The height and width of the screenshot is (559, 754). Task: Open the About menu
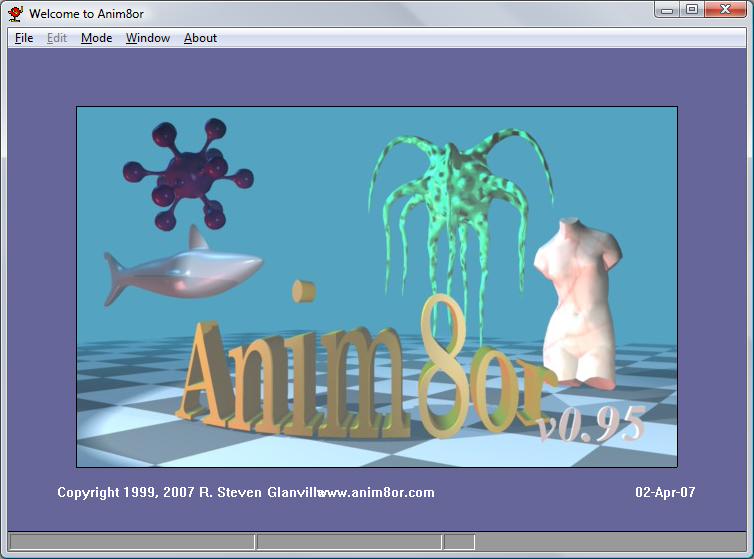point(200,38)
